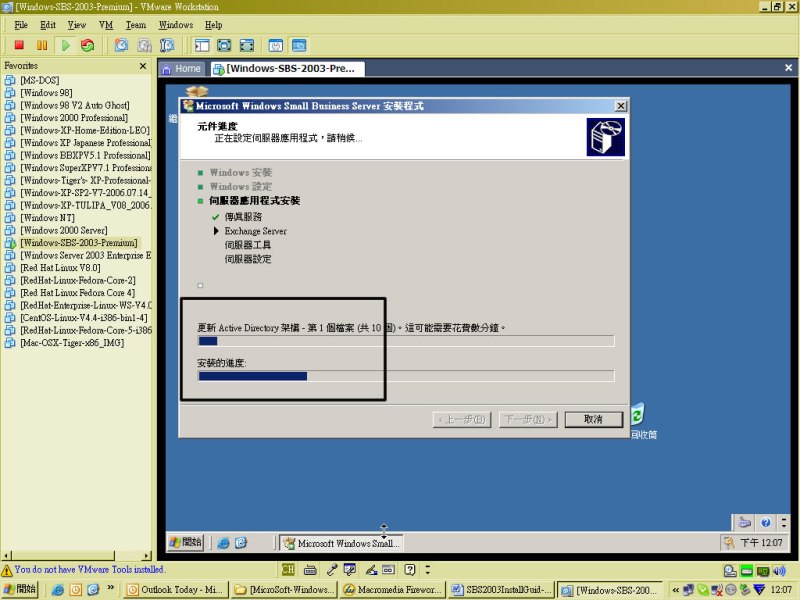The width and height of the screenshot is (800, 600).
Task: Open the Team menu
Action: tap(136, 24)
